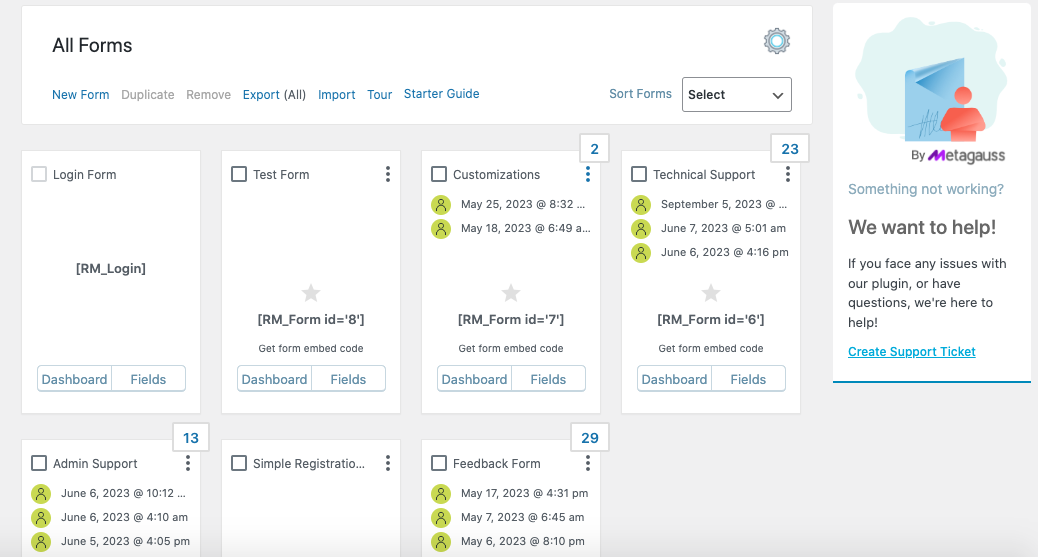Image resolution: width=1038 pixels, height=557 pixels.
Task: Choose Import from the forms toolbar
Action: coord(336,95)
